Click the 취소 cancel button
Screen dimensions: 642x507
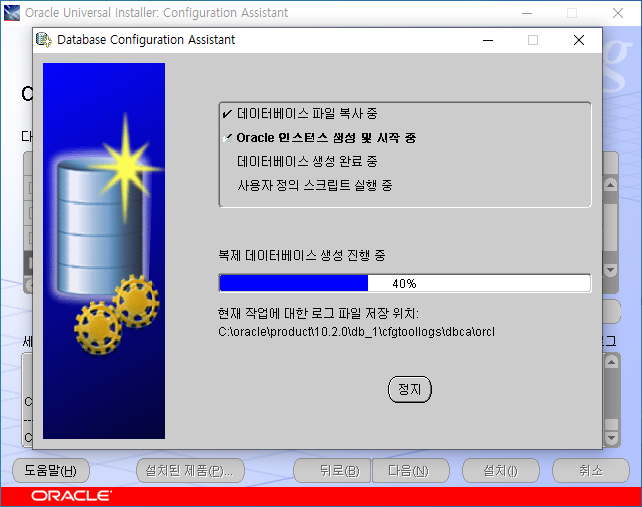click(591, 470)
